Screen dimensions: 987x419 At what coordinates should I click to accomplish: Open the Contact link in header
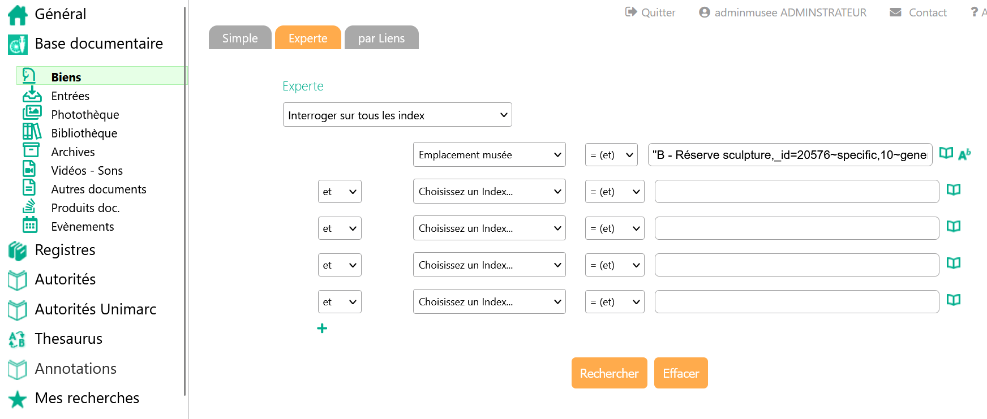[x=917, y=13]
